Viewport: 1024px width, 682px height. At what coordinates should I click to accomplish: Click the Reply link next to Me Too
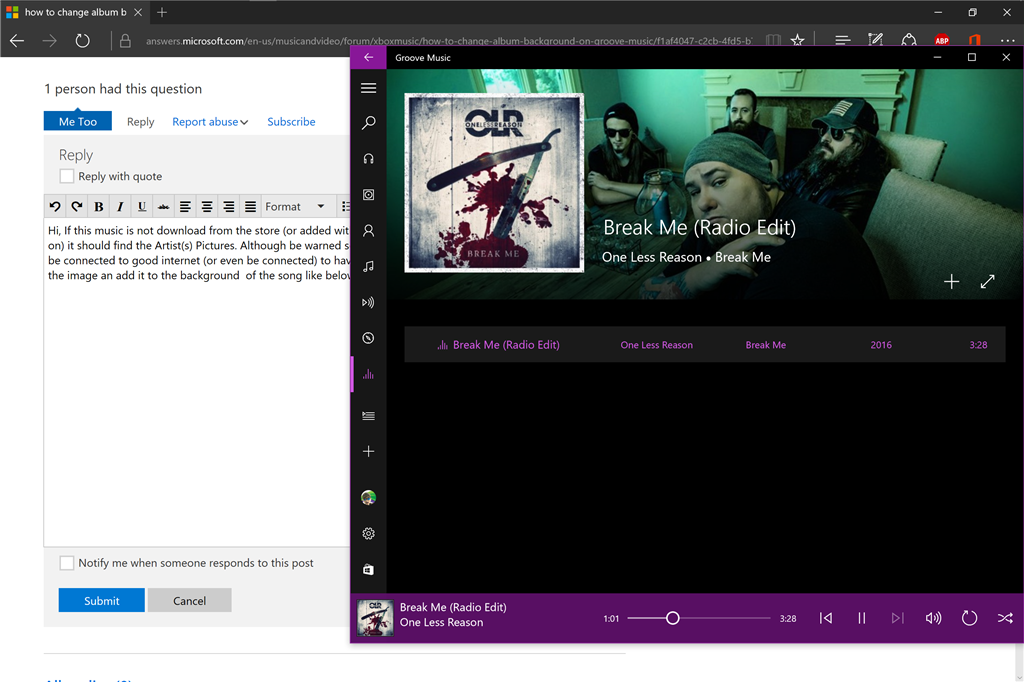140,122
